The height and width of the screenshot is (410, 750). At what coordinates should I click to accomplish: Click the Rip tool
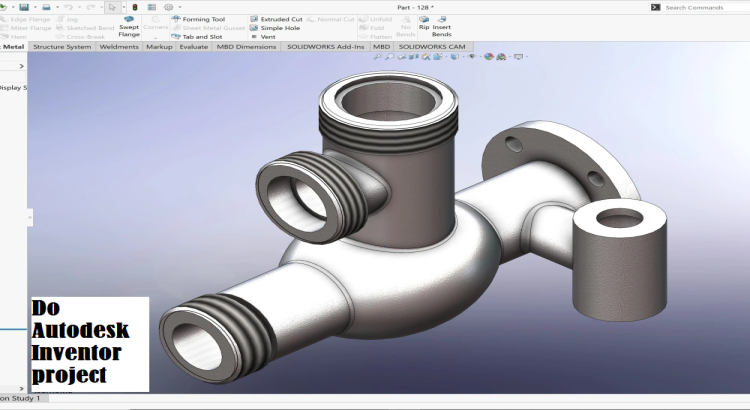pos(424,23)
